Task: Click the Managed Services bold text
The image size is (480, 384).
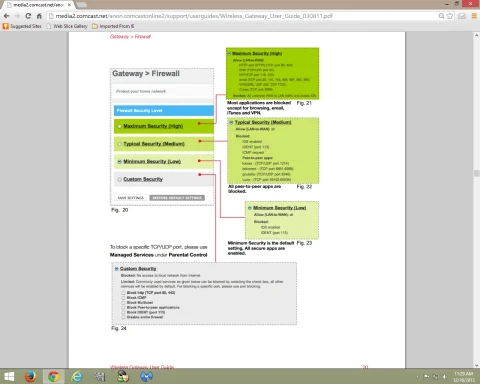Action: [x=132, y=255]
